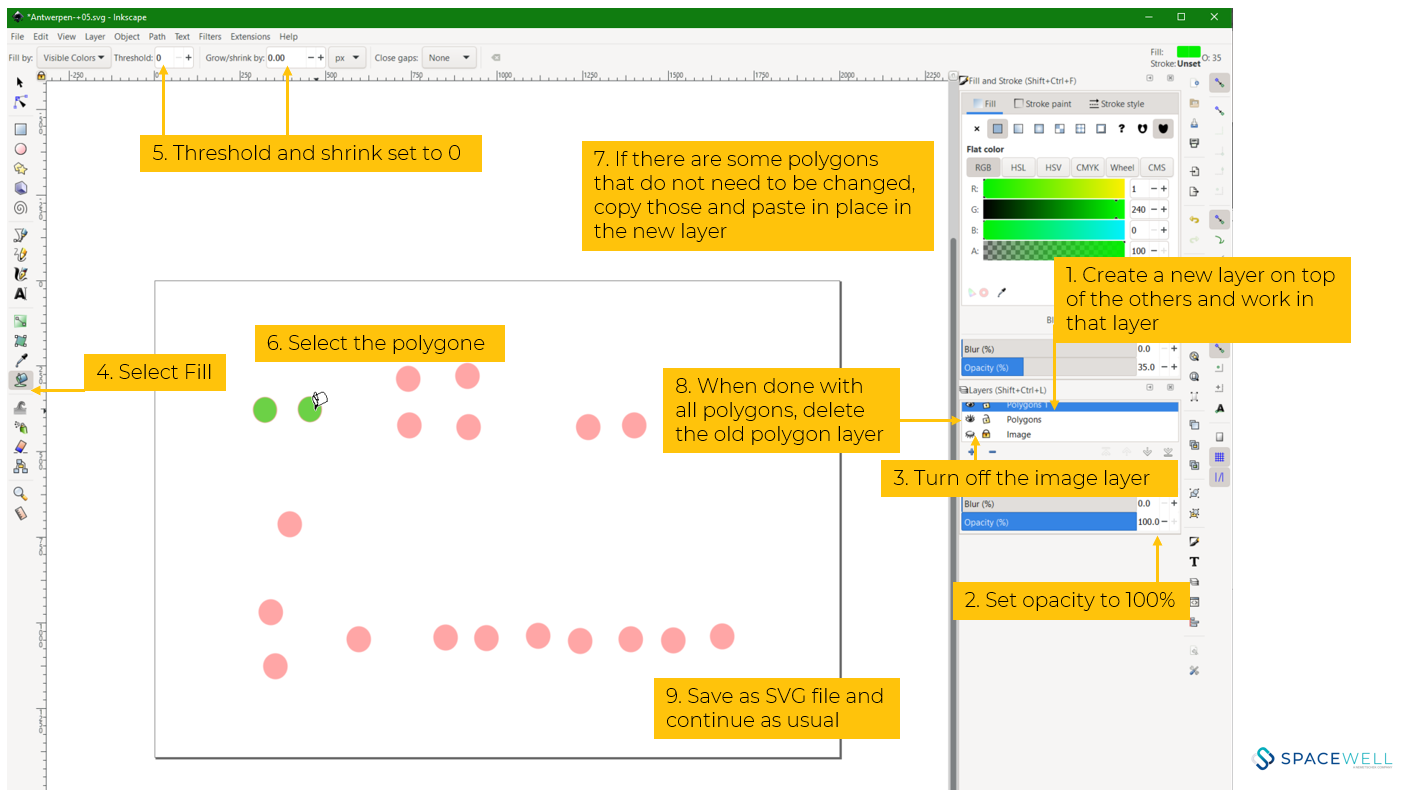Set fill to No paint (X)
Screen dimensions: 1405x790
pos(977,129)
